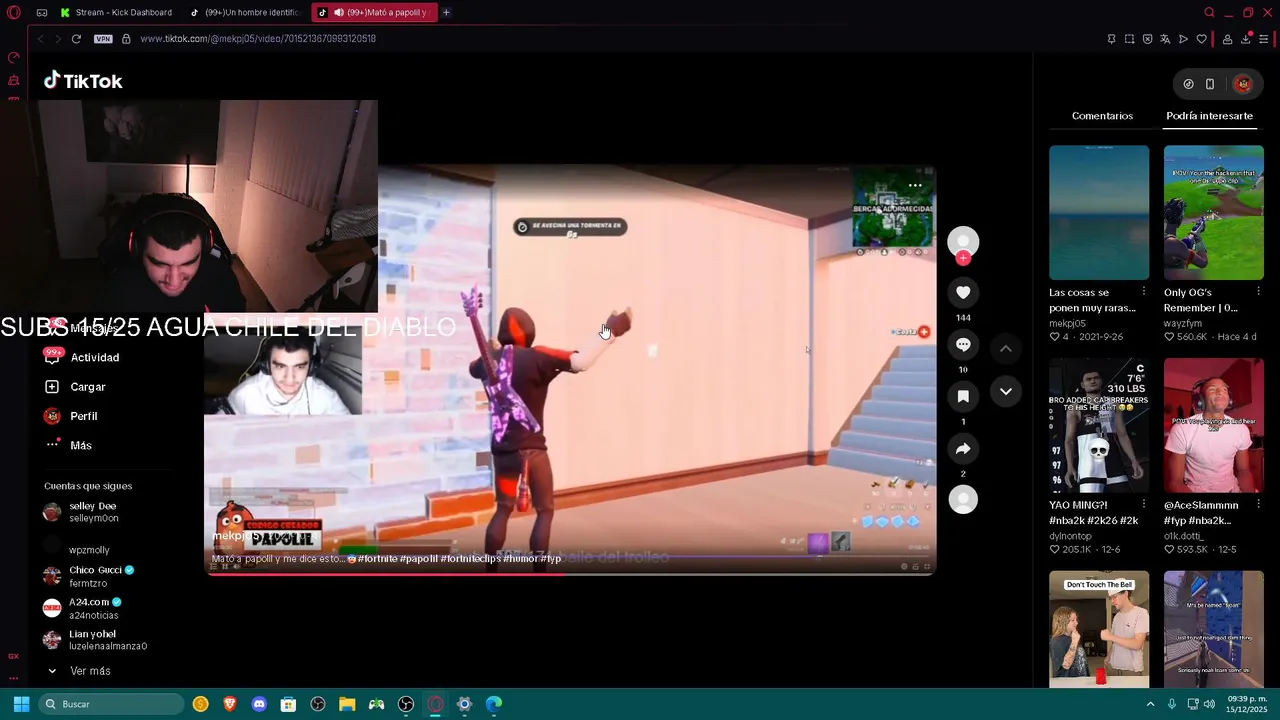Toggle Opera VPN badge

coord(103,38)
